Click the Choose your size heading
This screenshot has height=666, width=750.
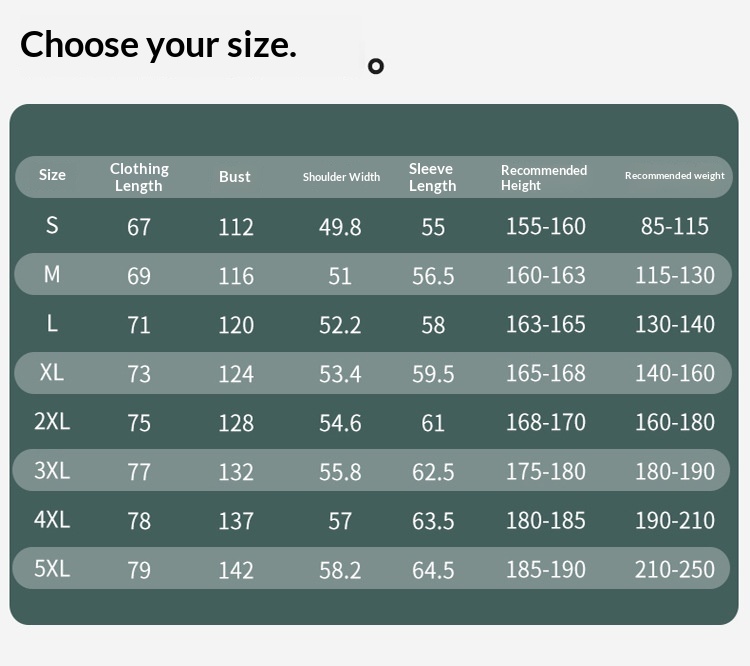[158, 45]
